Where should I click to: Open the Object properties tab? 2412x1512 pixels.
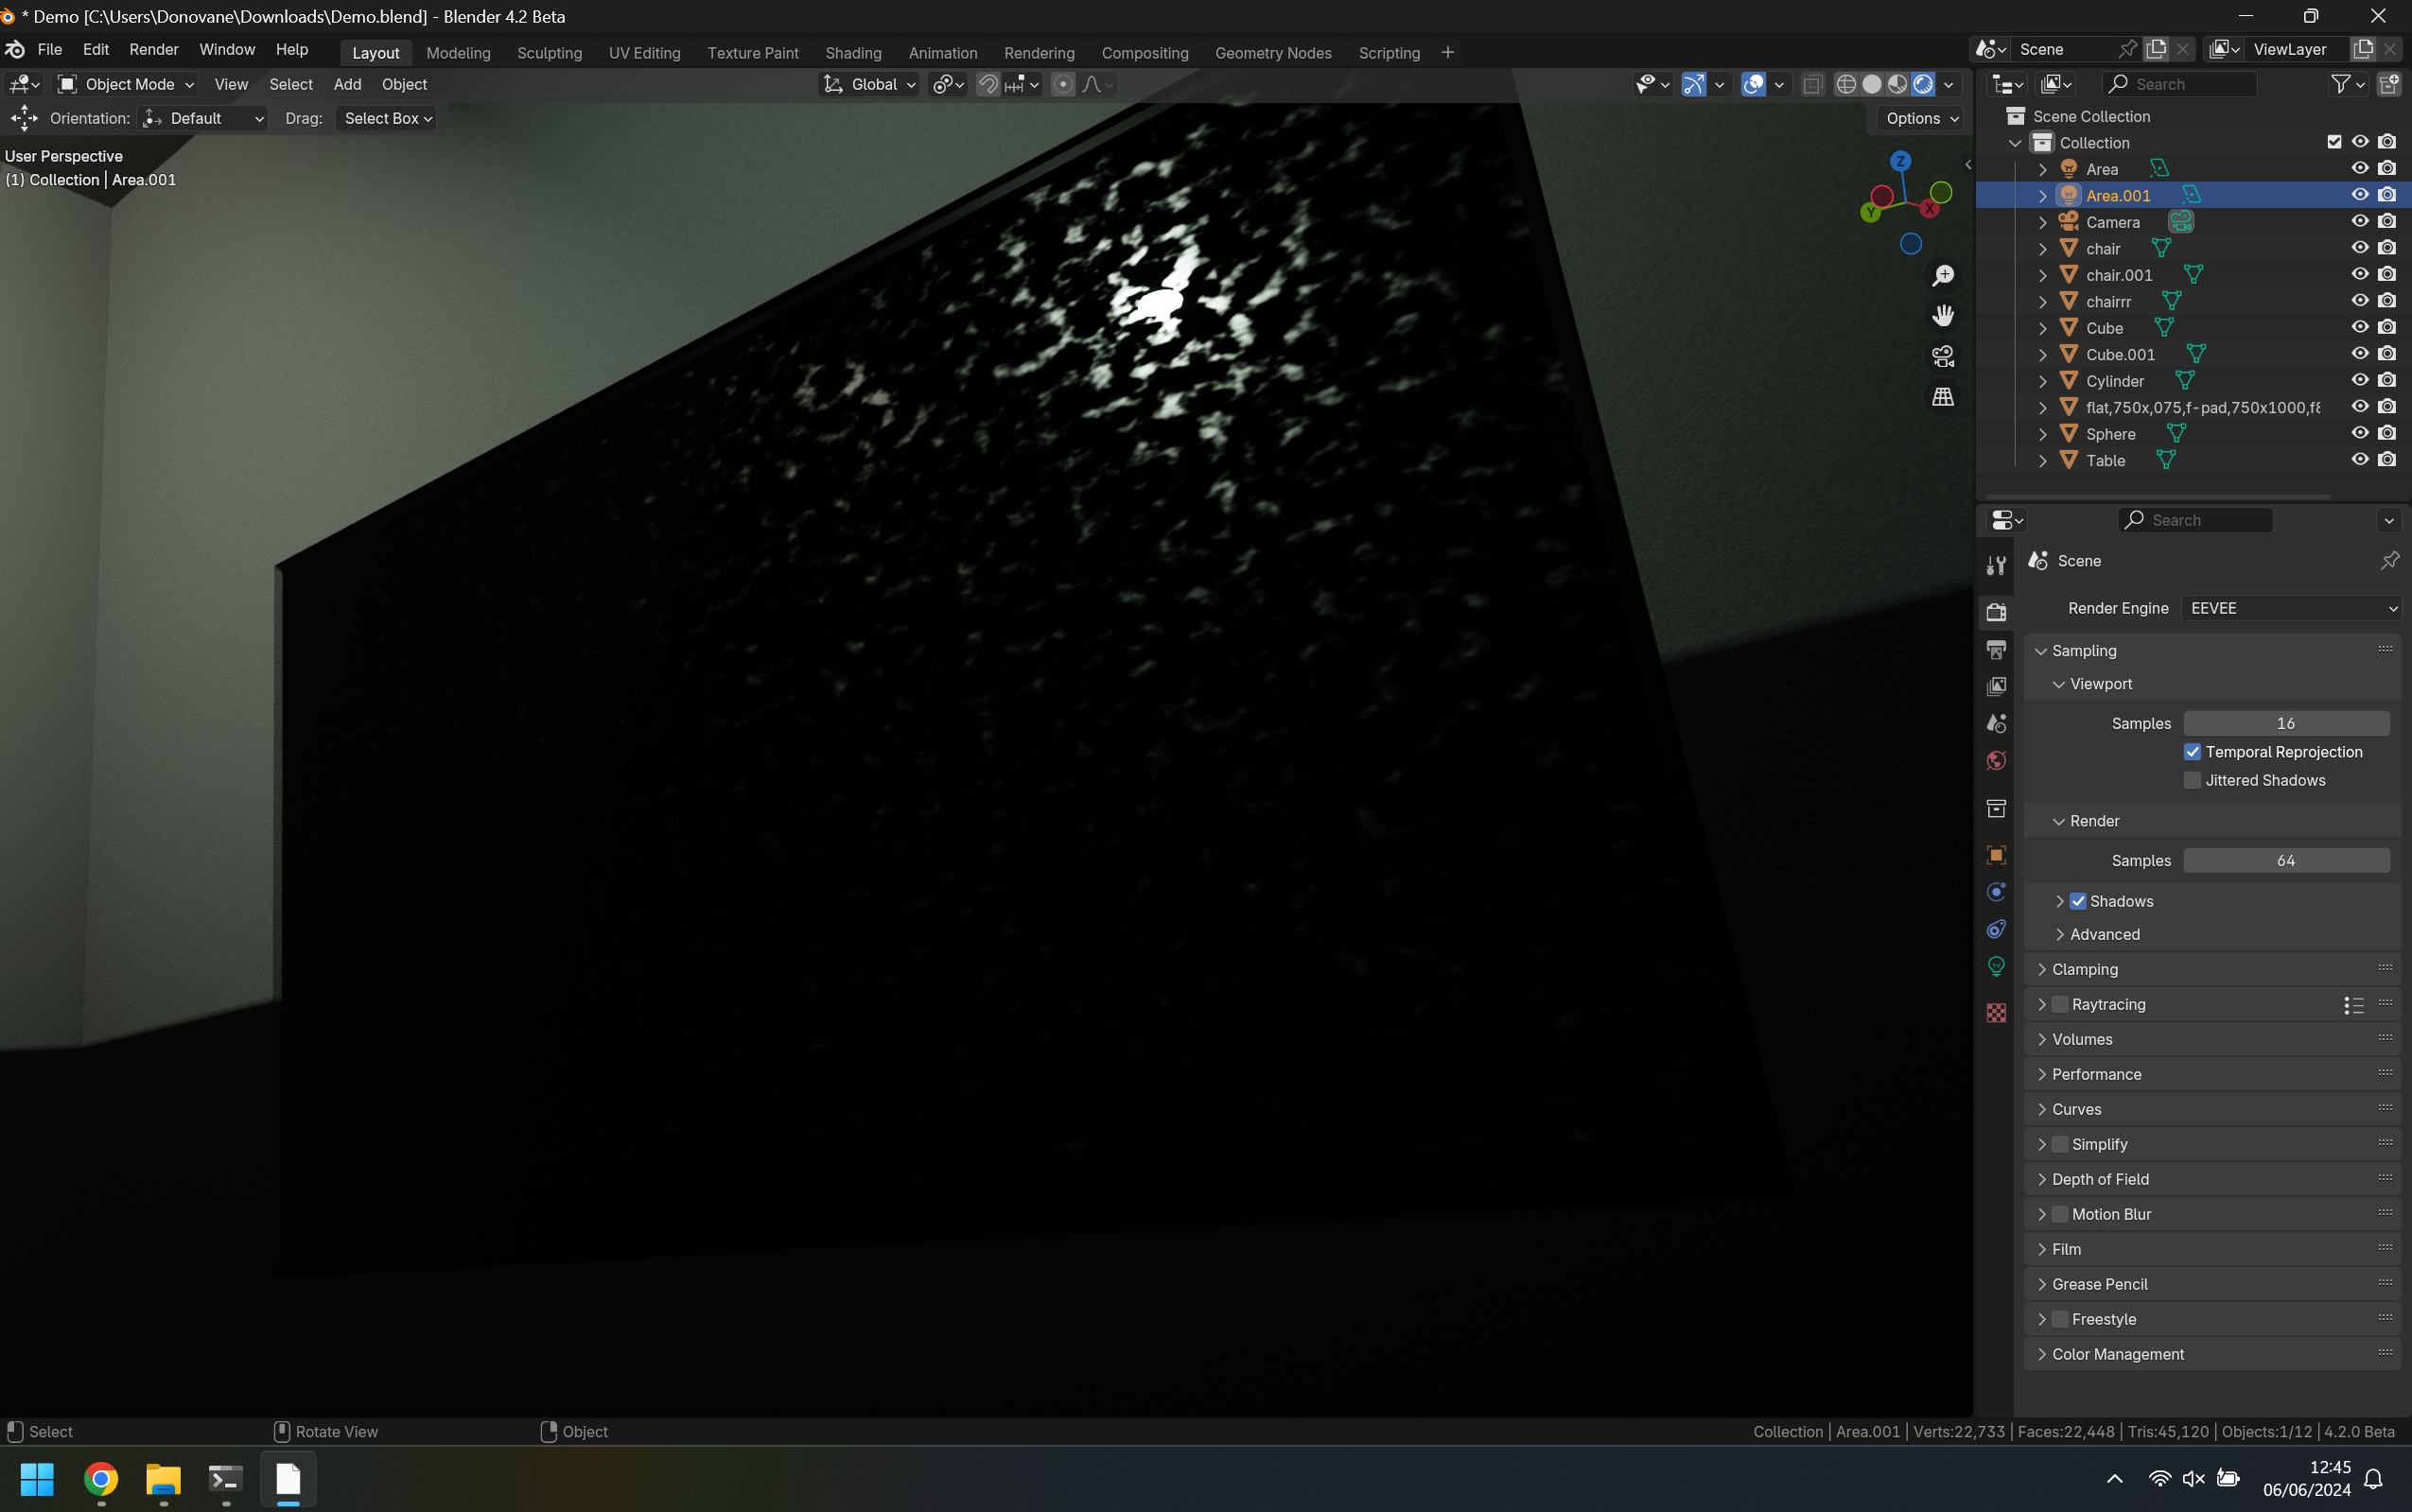1996,855
